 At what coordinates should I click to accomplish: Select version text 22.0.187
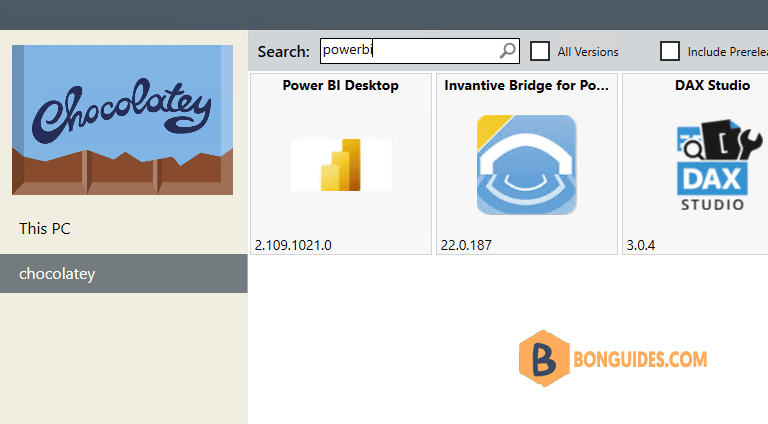(x=466, y=245)
